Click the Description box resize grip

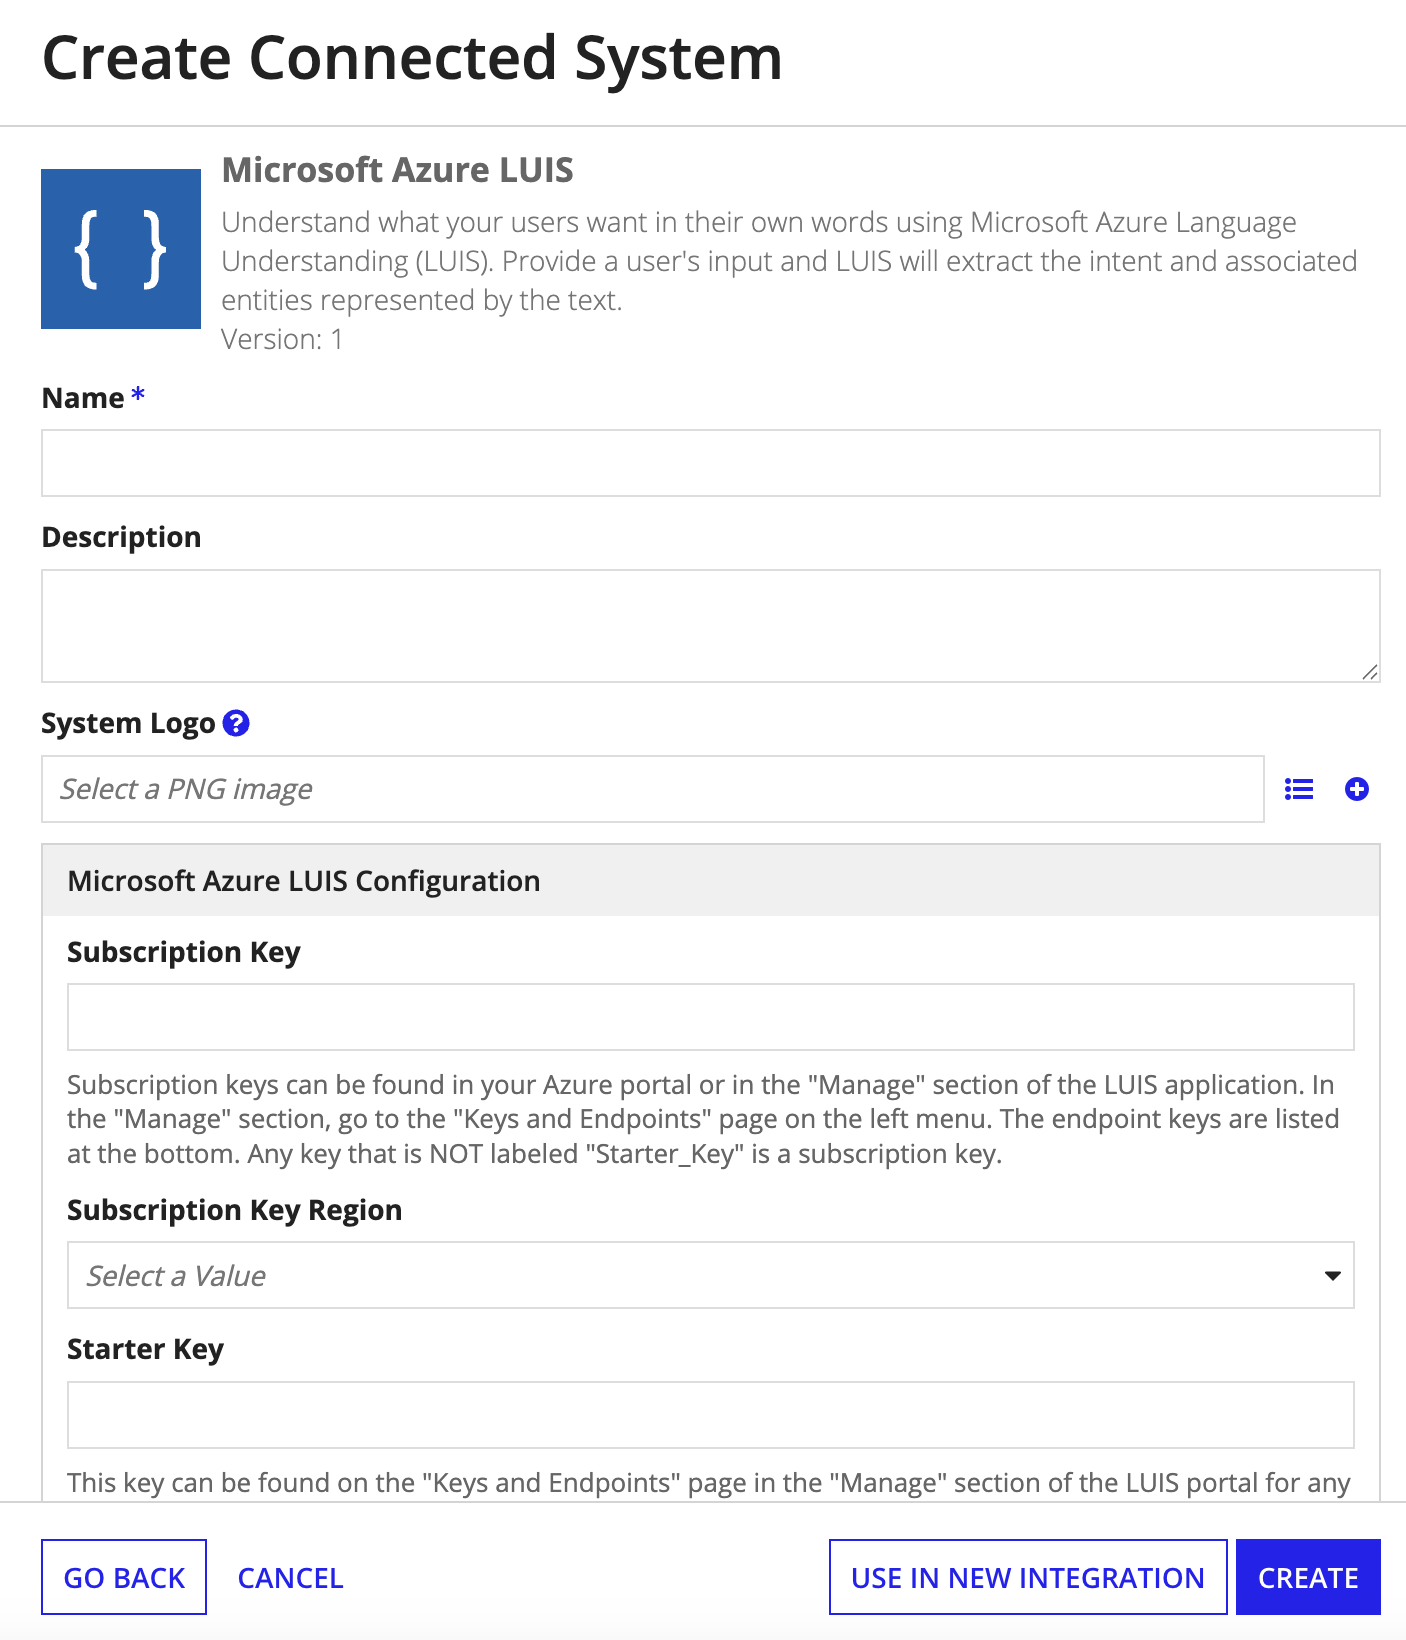pos(1370,672)
